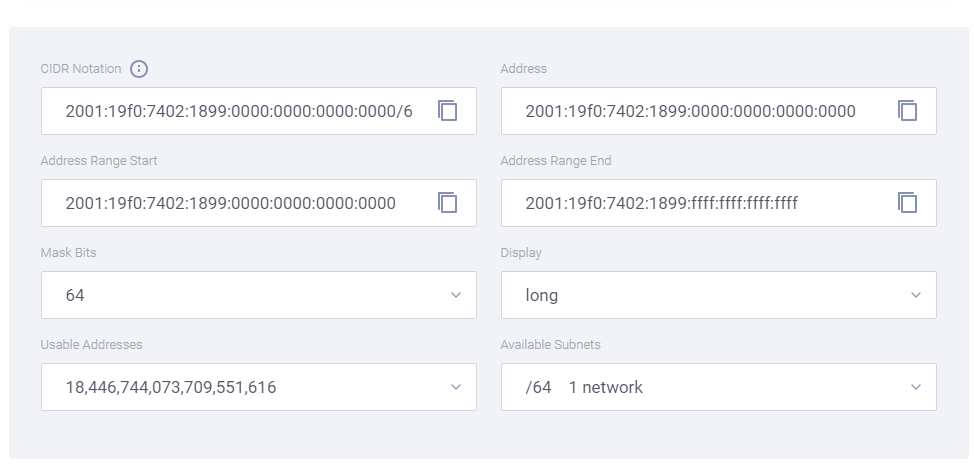Click the chevron next to "1 network"

click(915, 387)
